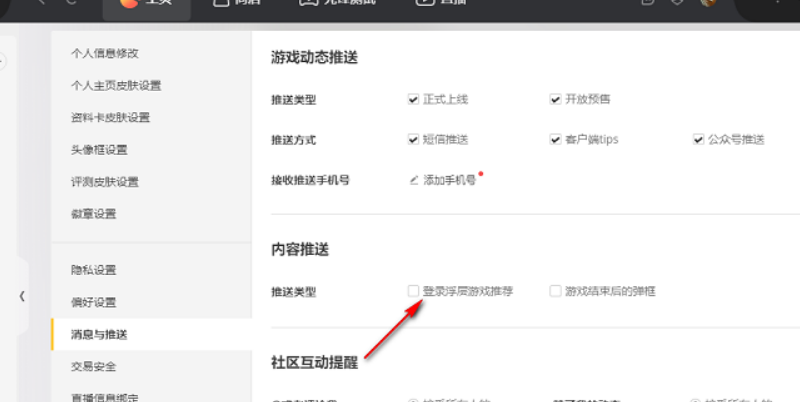Collapse the left sidebar with chevron arrow
800x402 pixels.
[x=22, y=296]
